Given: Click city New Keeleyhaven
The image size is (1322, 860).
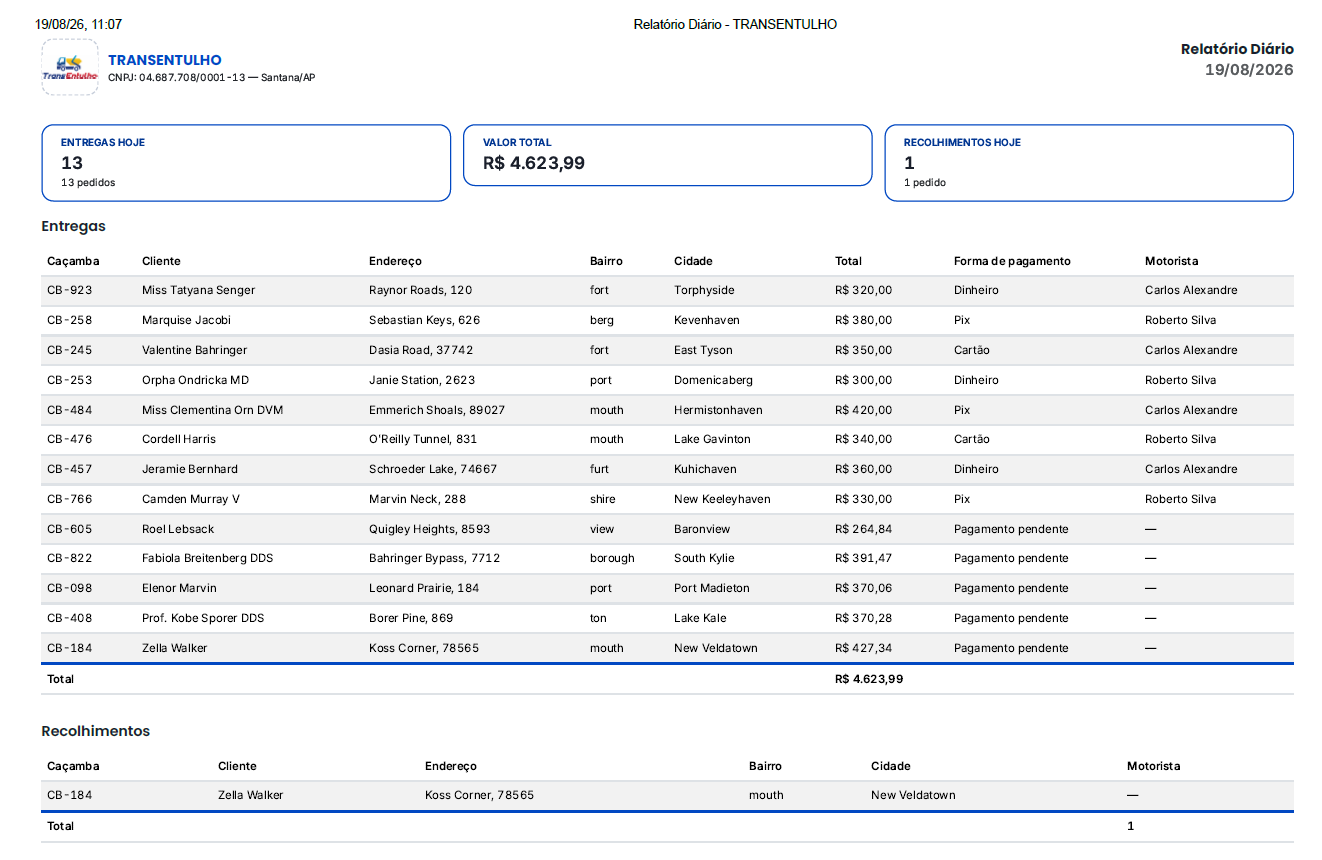Looking at the screenshot, I should 722,499.
